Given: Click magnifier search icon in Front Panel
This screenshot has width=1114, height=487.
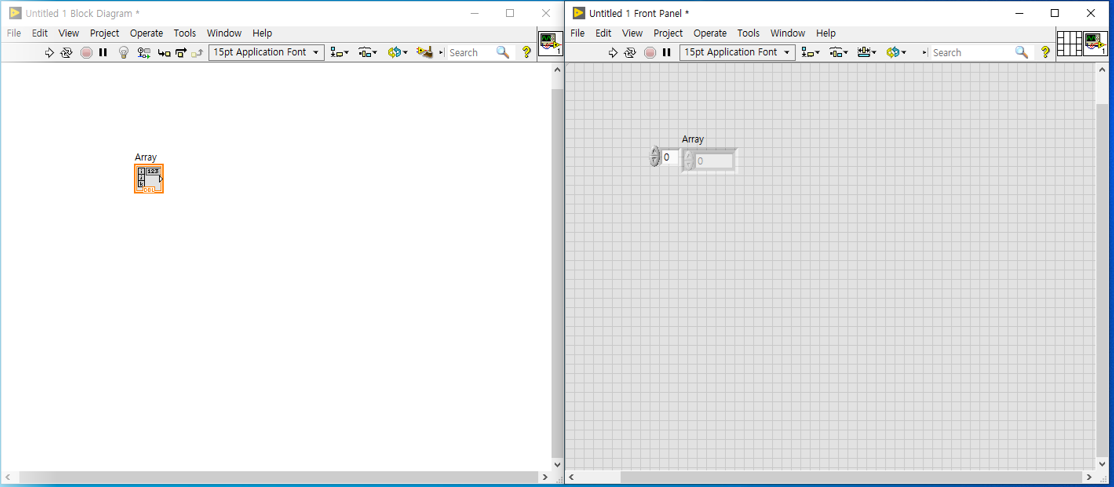Looking at the screenshot, I should [1022, 53].
